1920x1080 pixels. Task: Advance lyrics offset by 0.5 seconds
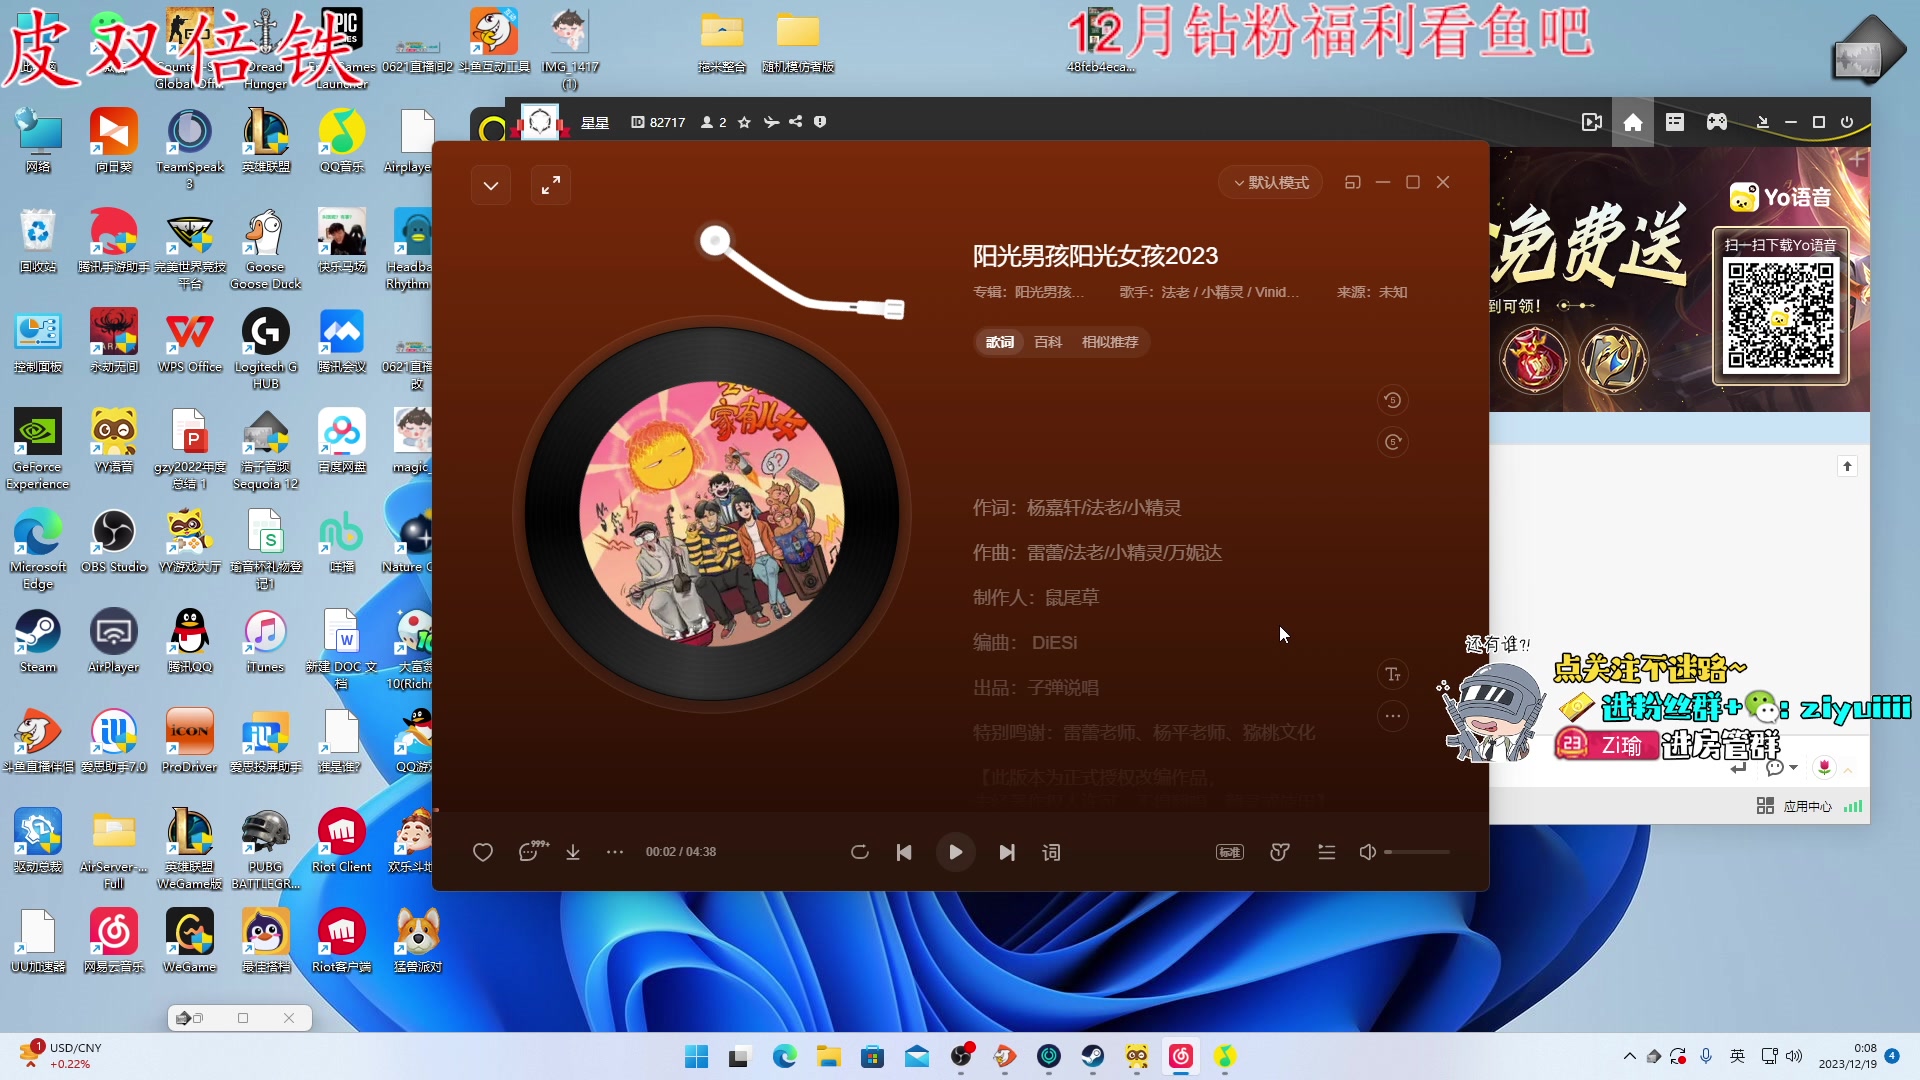[x=1392, y=442]
